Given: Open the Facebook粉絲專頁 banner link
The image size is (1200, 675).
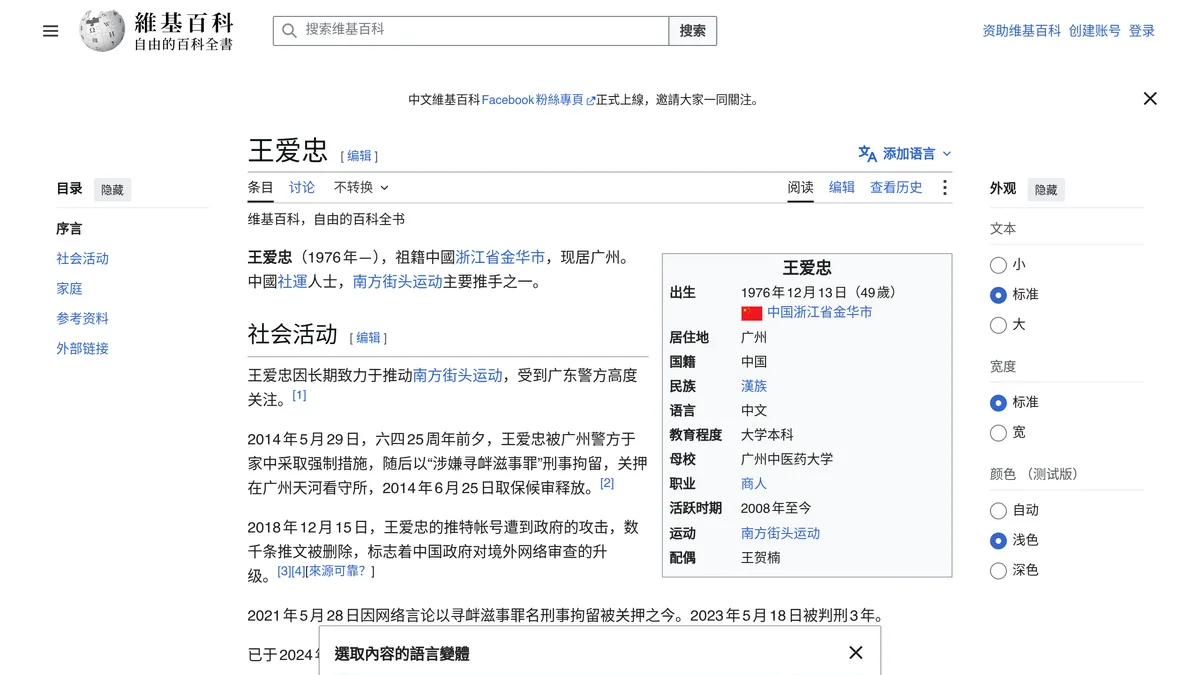Looking at the screenshot, I should click(x=538, y=100).
